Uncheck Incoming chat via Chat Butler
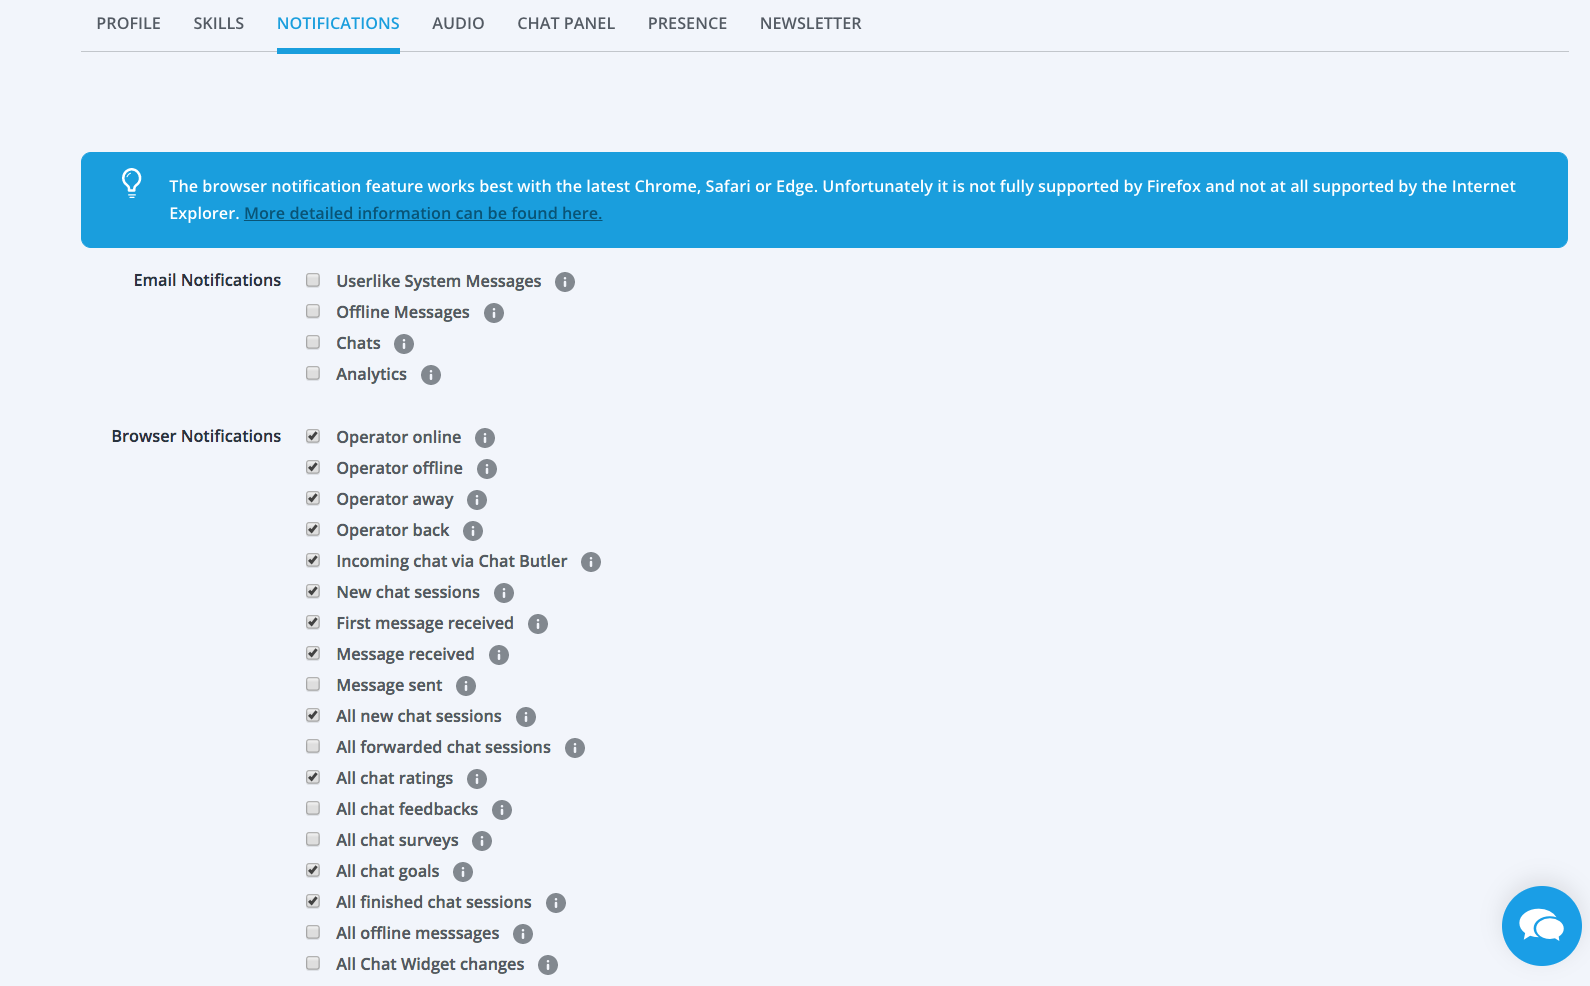The width and height of the screenshot is (1590, 986). point(313,560)
